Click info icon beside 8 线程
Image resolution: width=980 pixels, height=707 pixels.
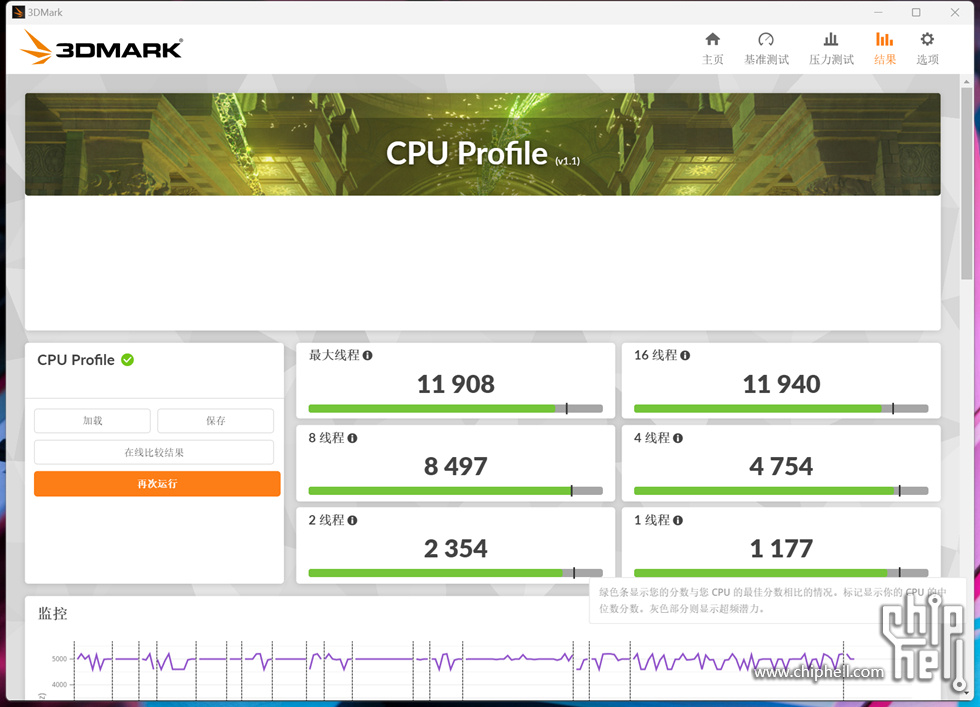pos(352,438)
